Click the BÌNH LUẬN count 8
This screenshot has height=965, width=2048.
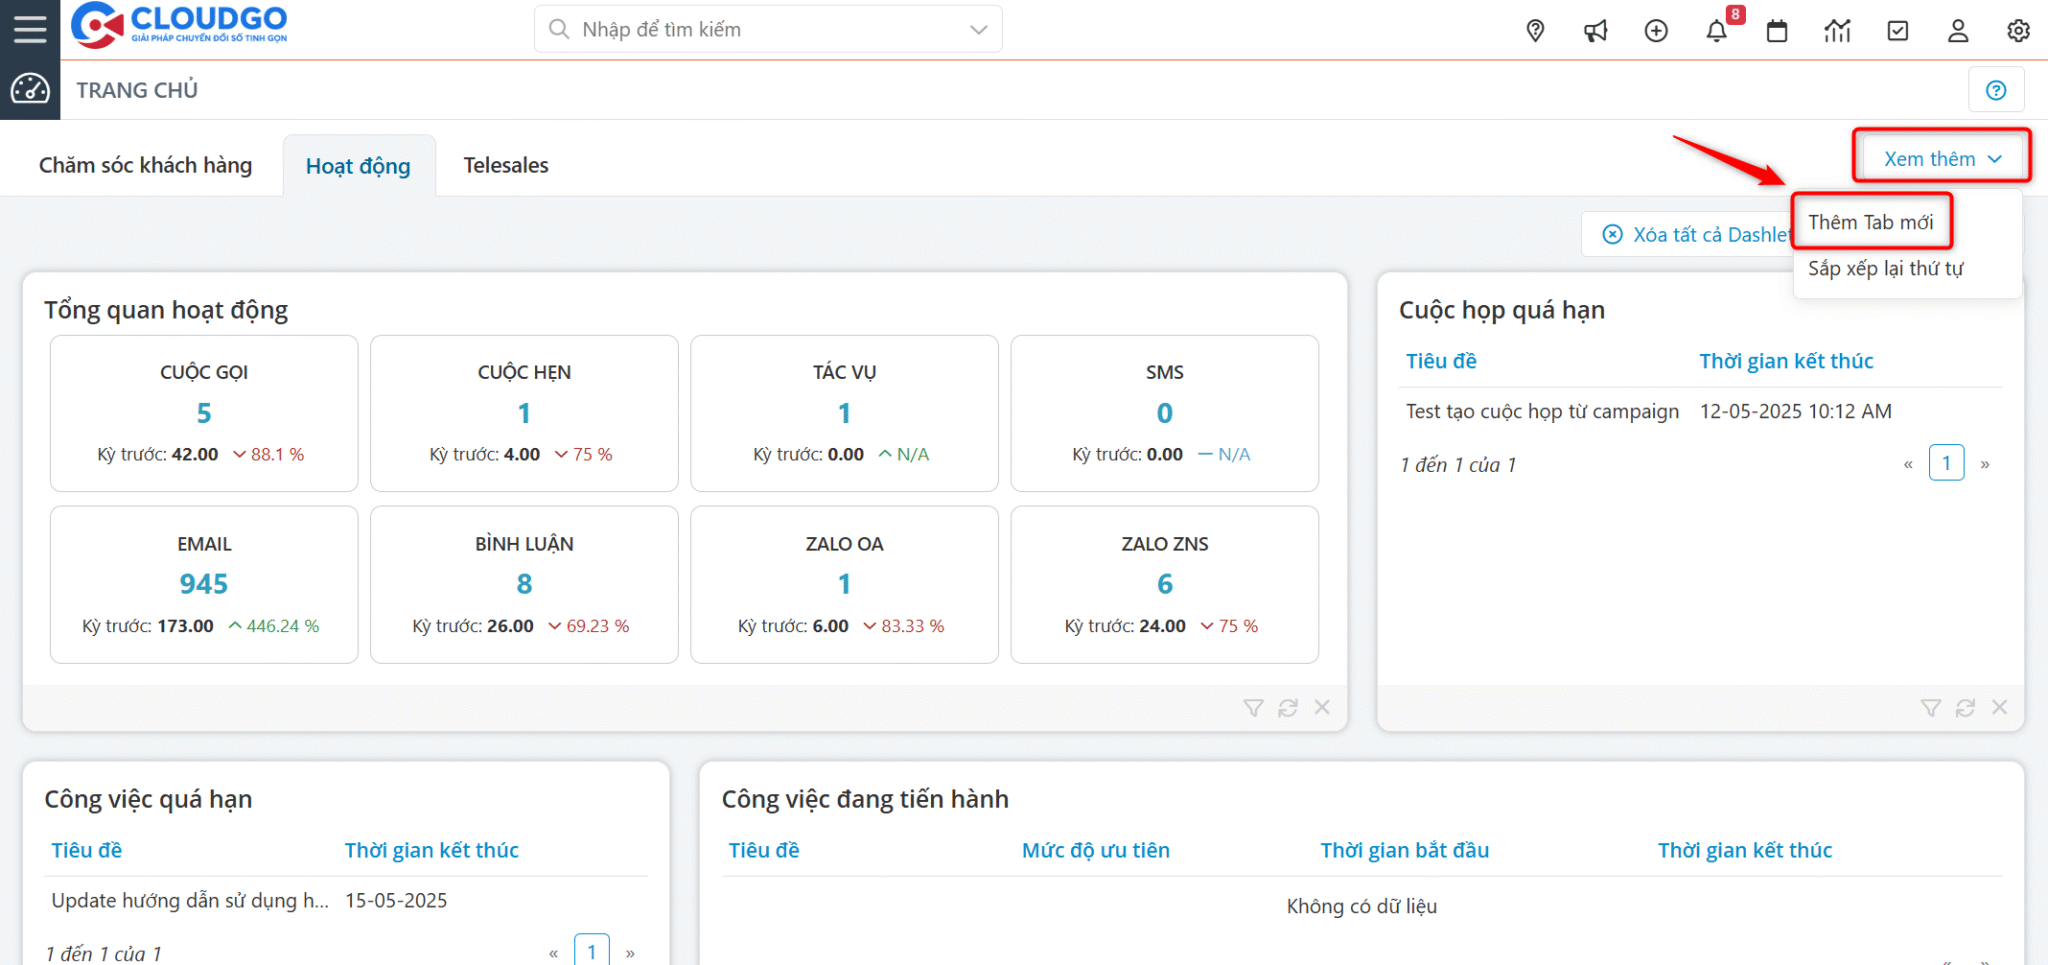coord(524,584)
